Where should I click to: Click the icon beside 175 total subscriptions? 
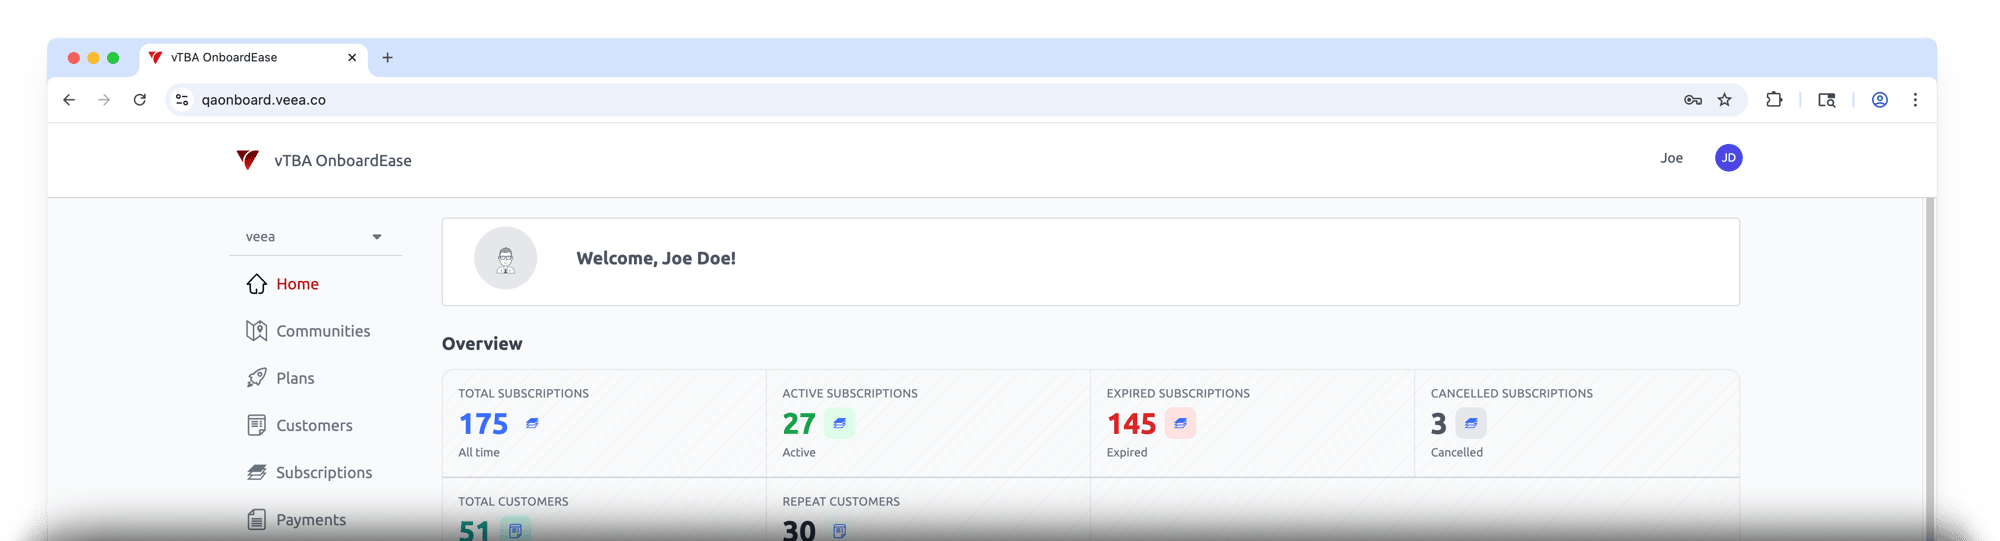[532, 424]
